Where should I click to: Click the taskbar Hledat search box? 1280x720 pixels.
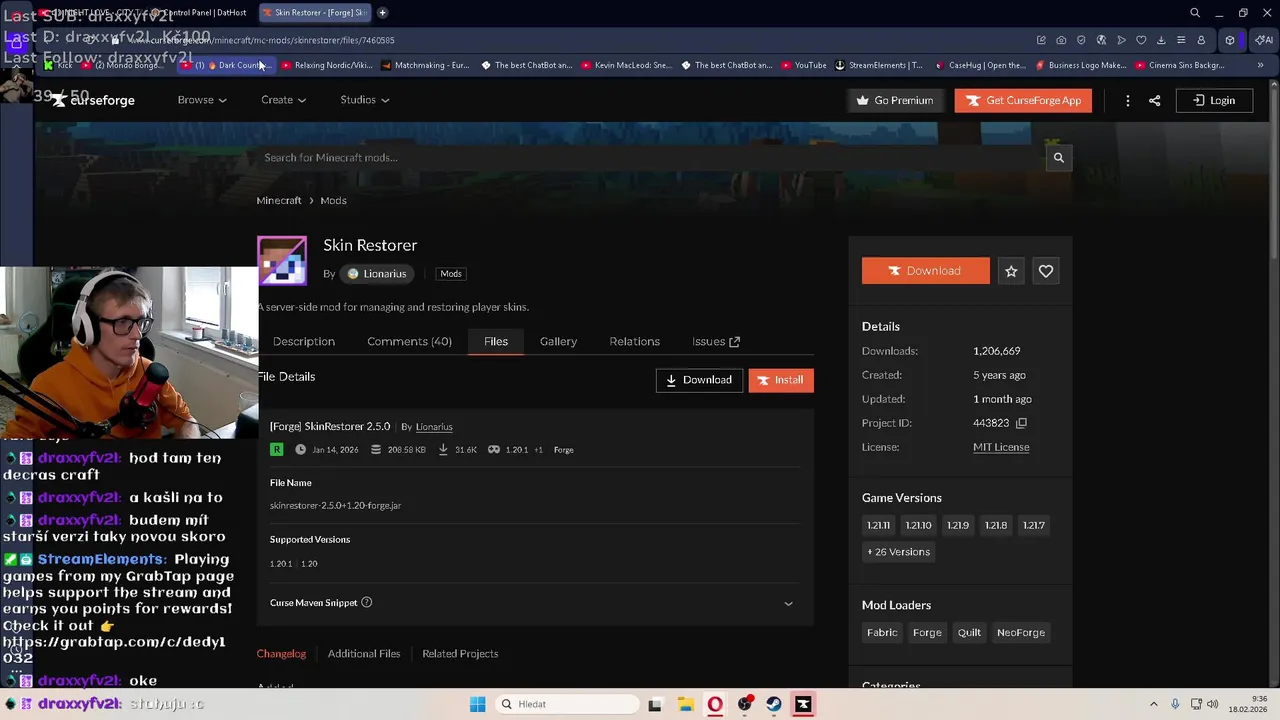coord(566,704)
